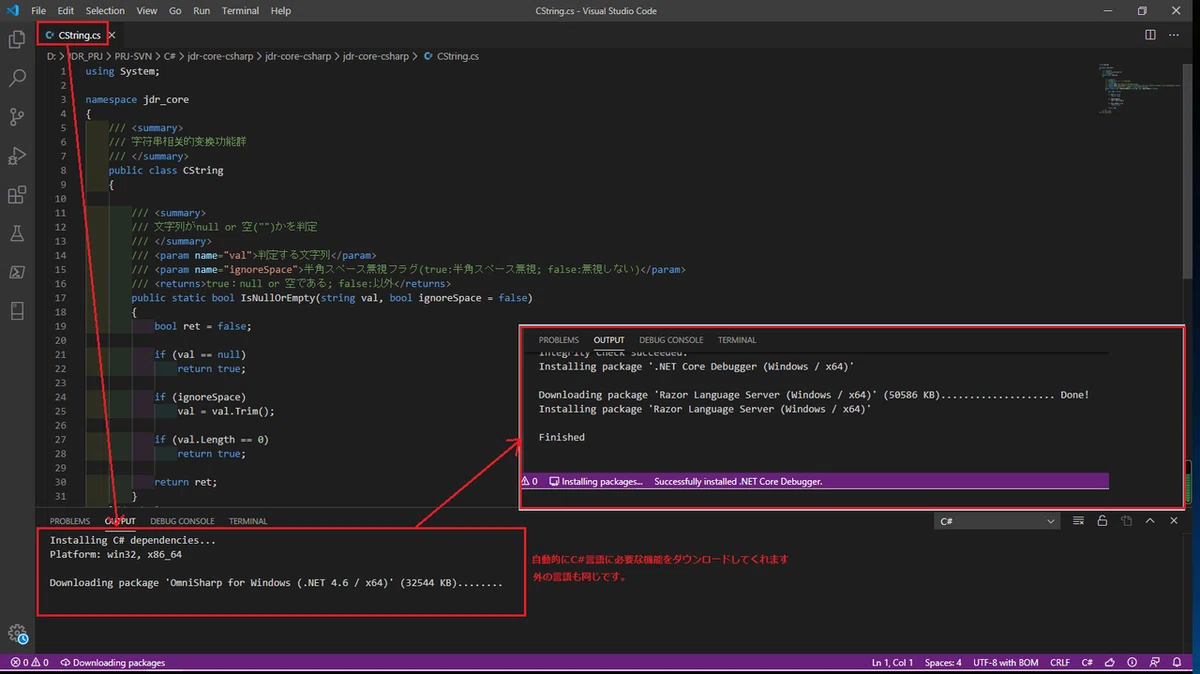Toggle output scroll lock icon
This screenshot has height=674, width=1200.
point(1102,521)
